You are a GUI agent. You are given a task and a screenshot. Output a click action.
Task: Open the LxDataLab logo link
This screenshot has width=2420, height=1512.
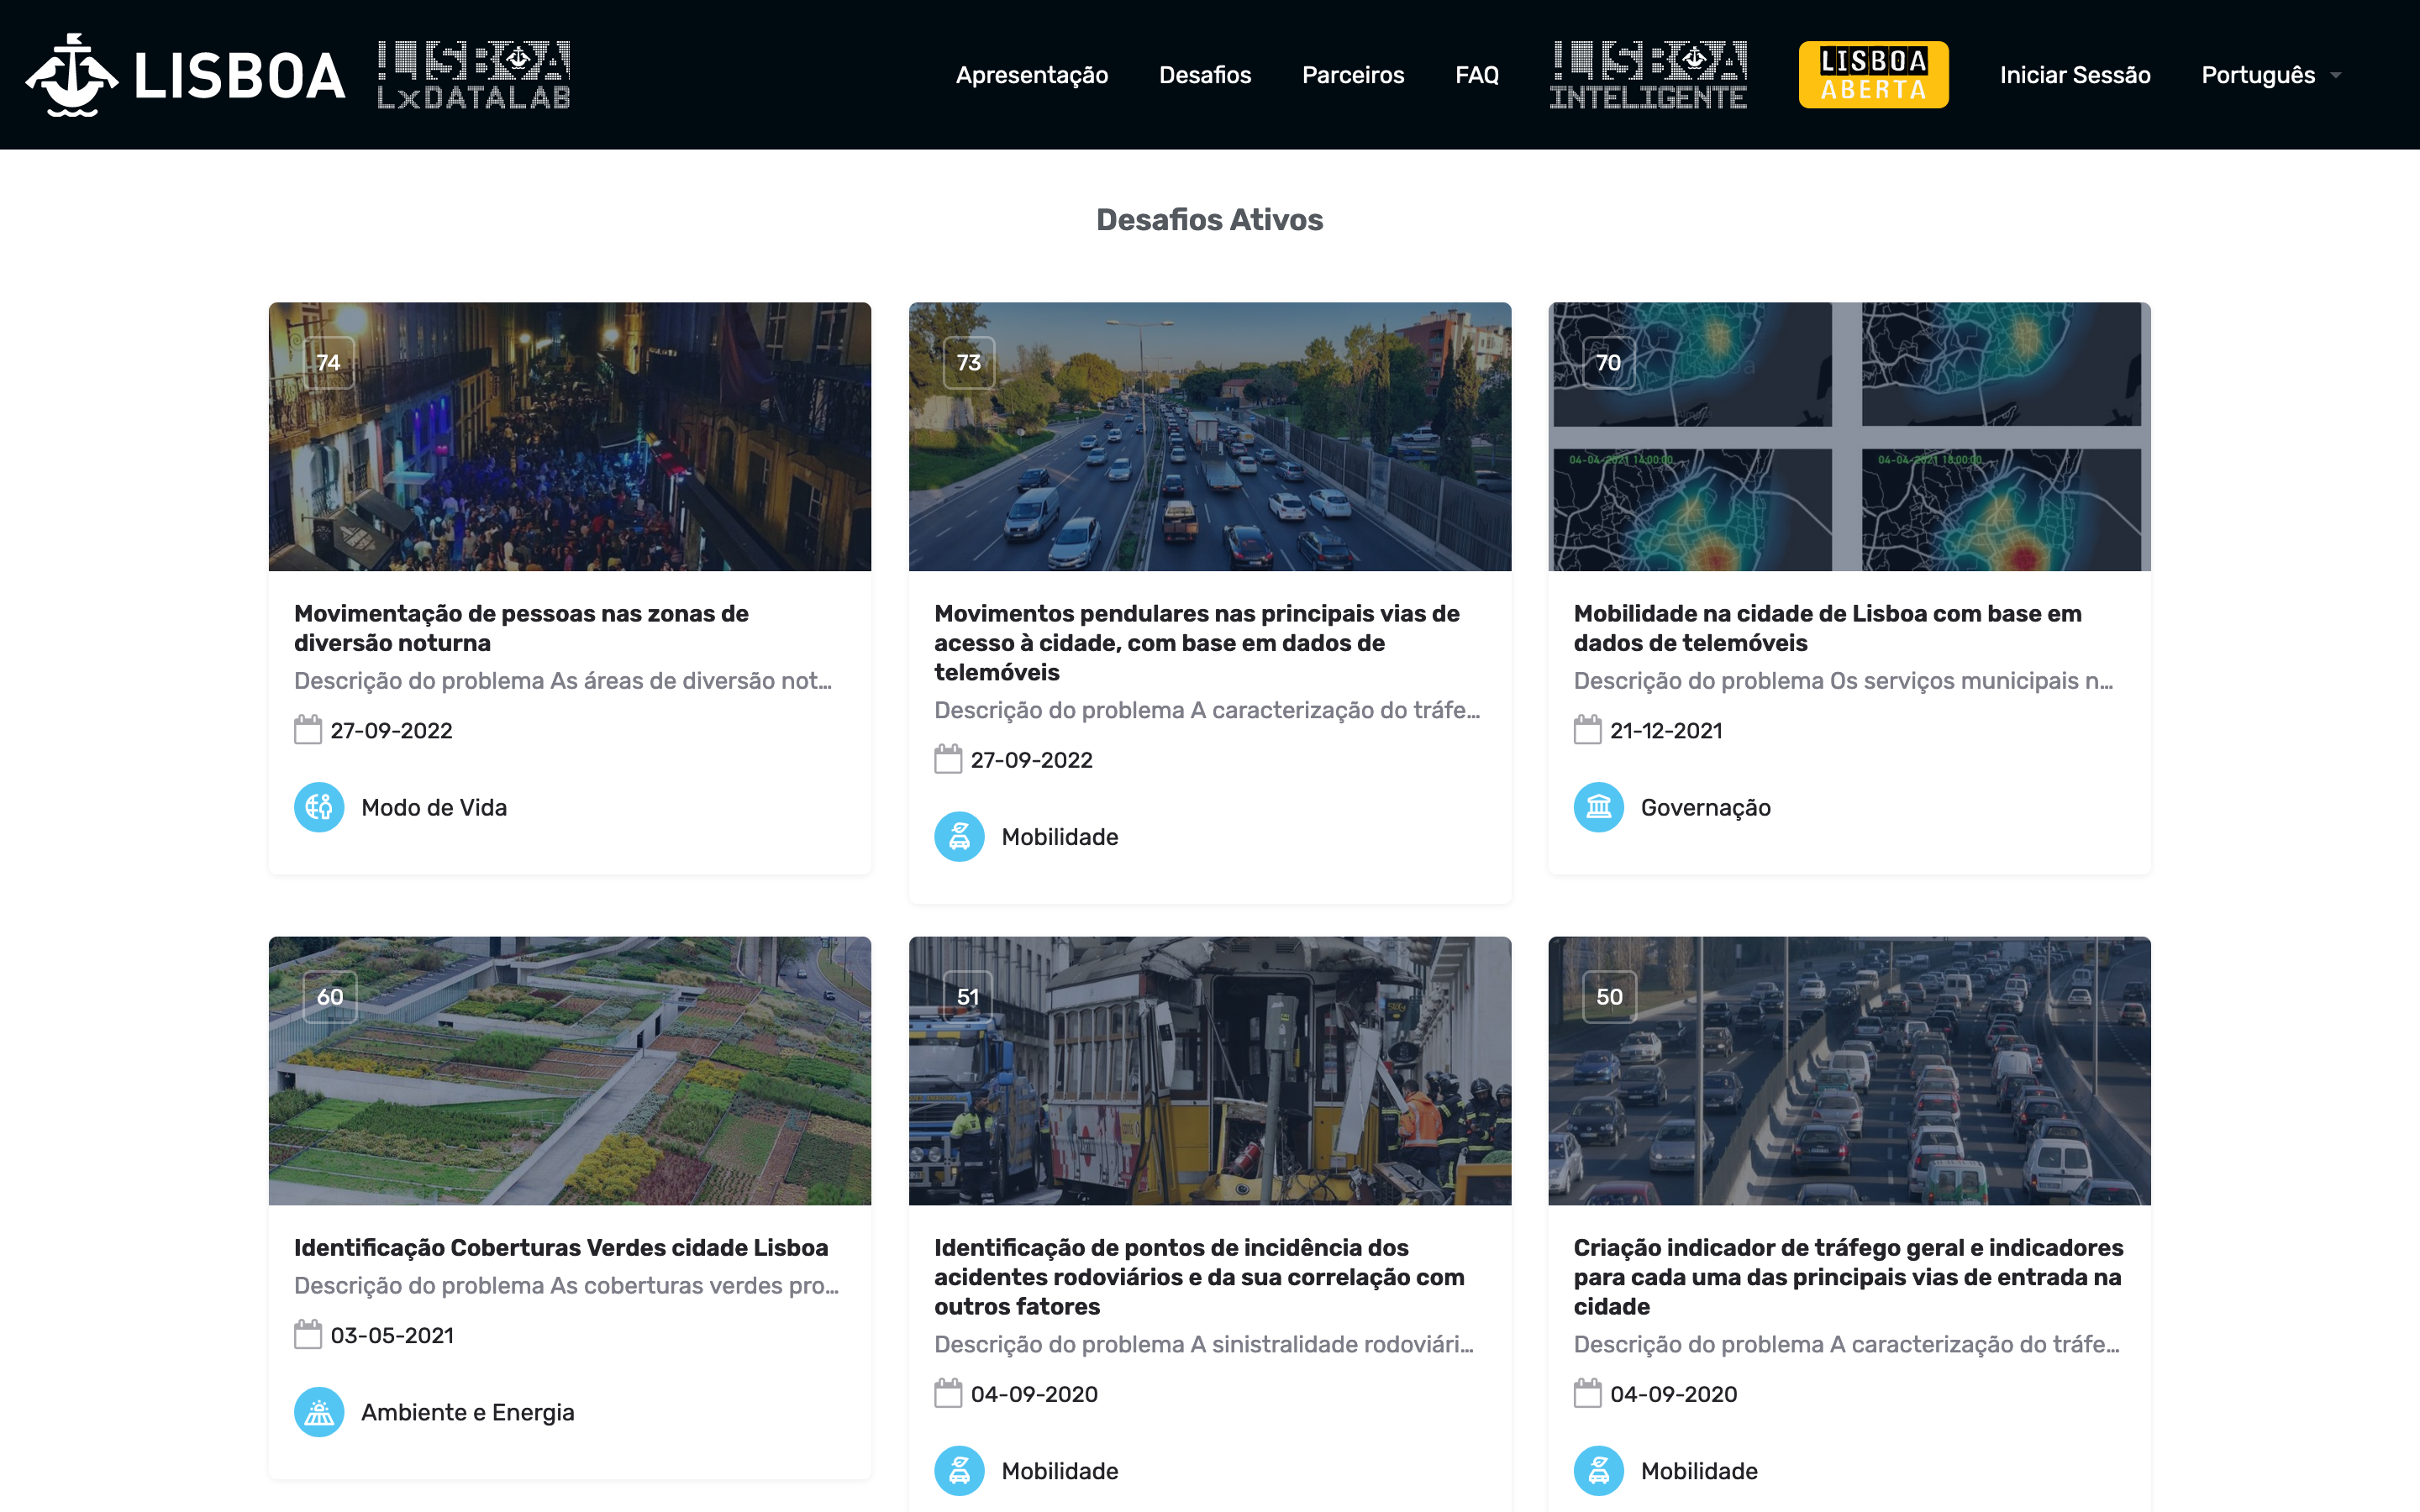[x=474, y=75]
